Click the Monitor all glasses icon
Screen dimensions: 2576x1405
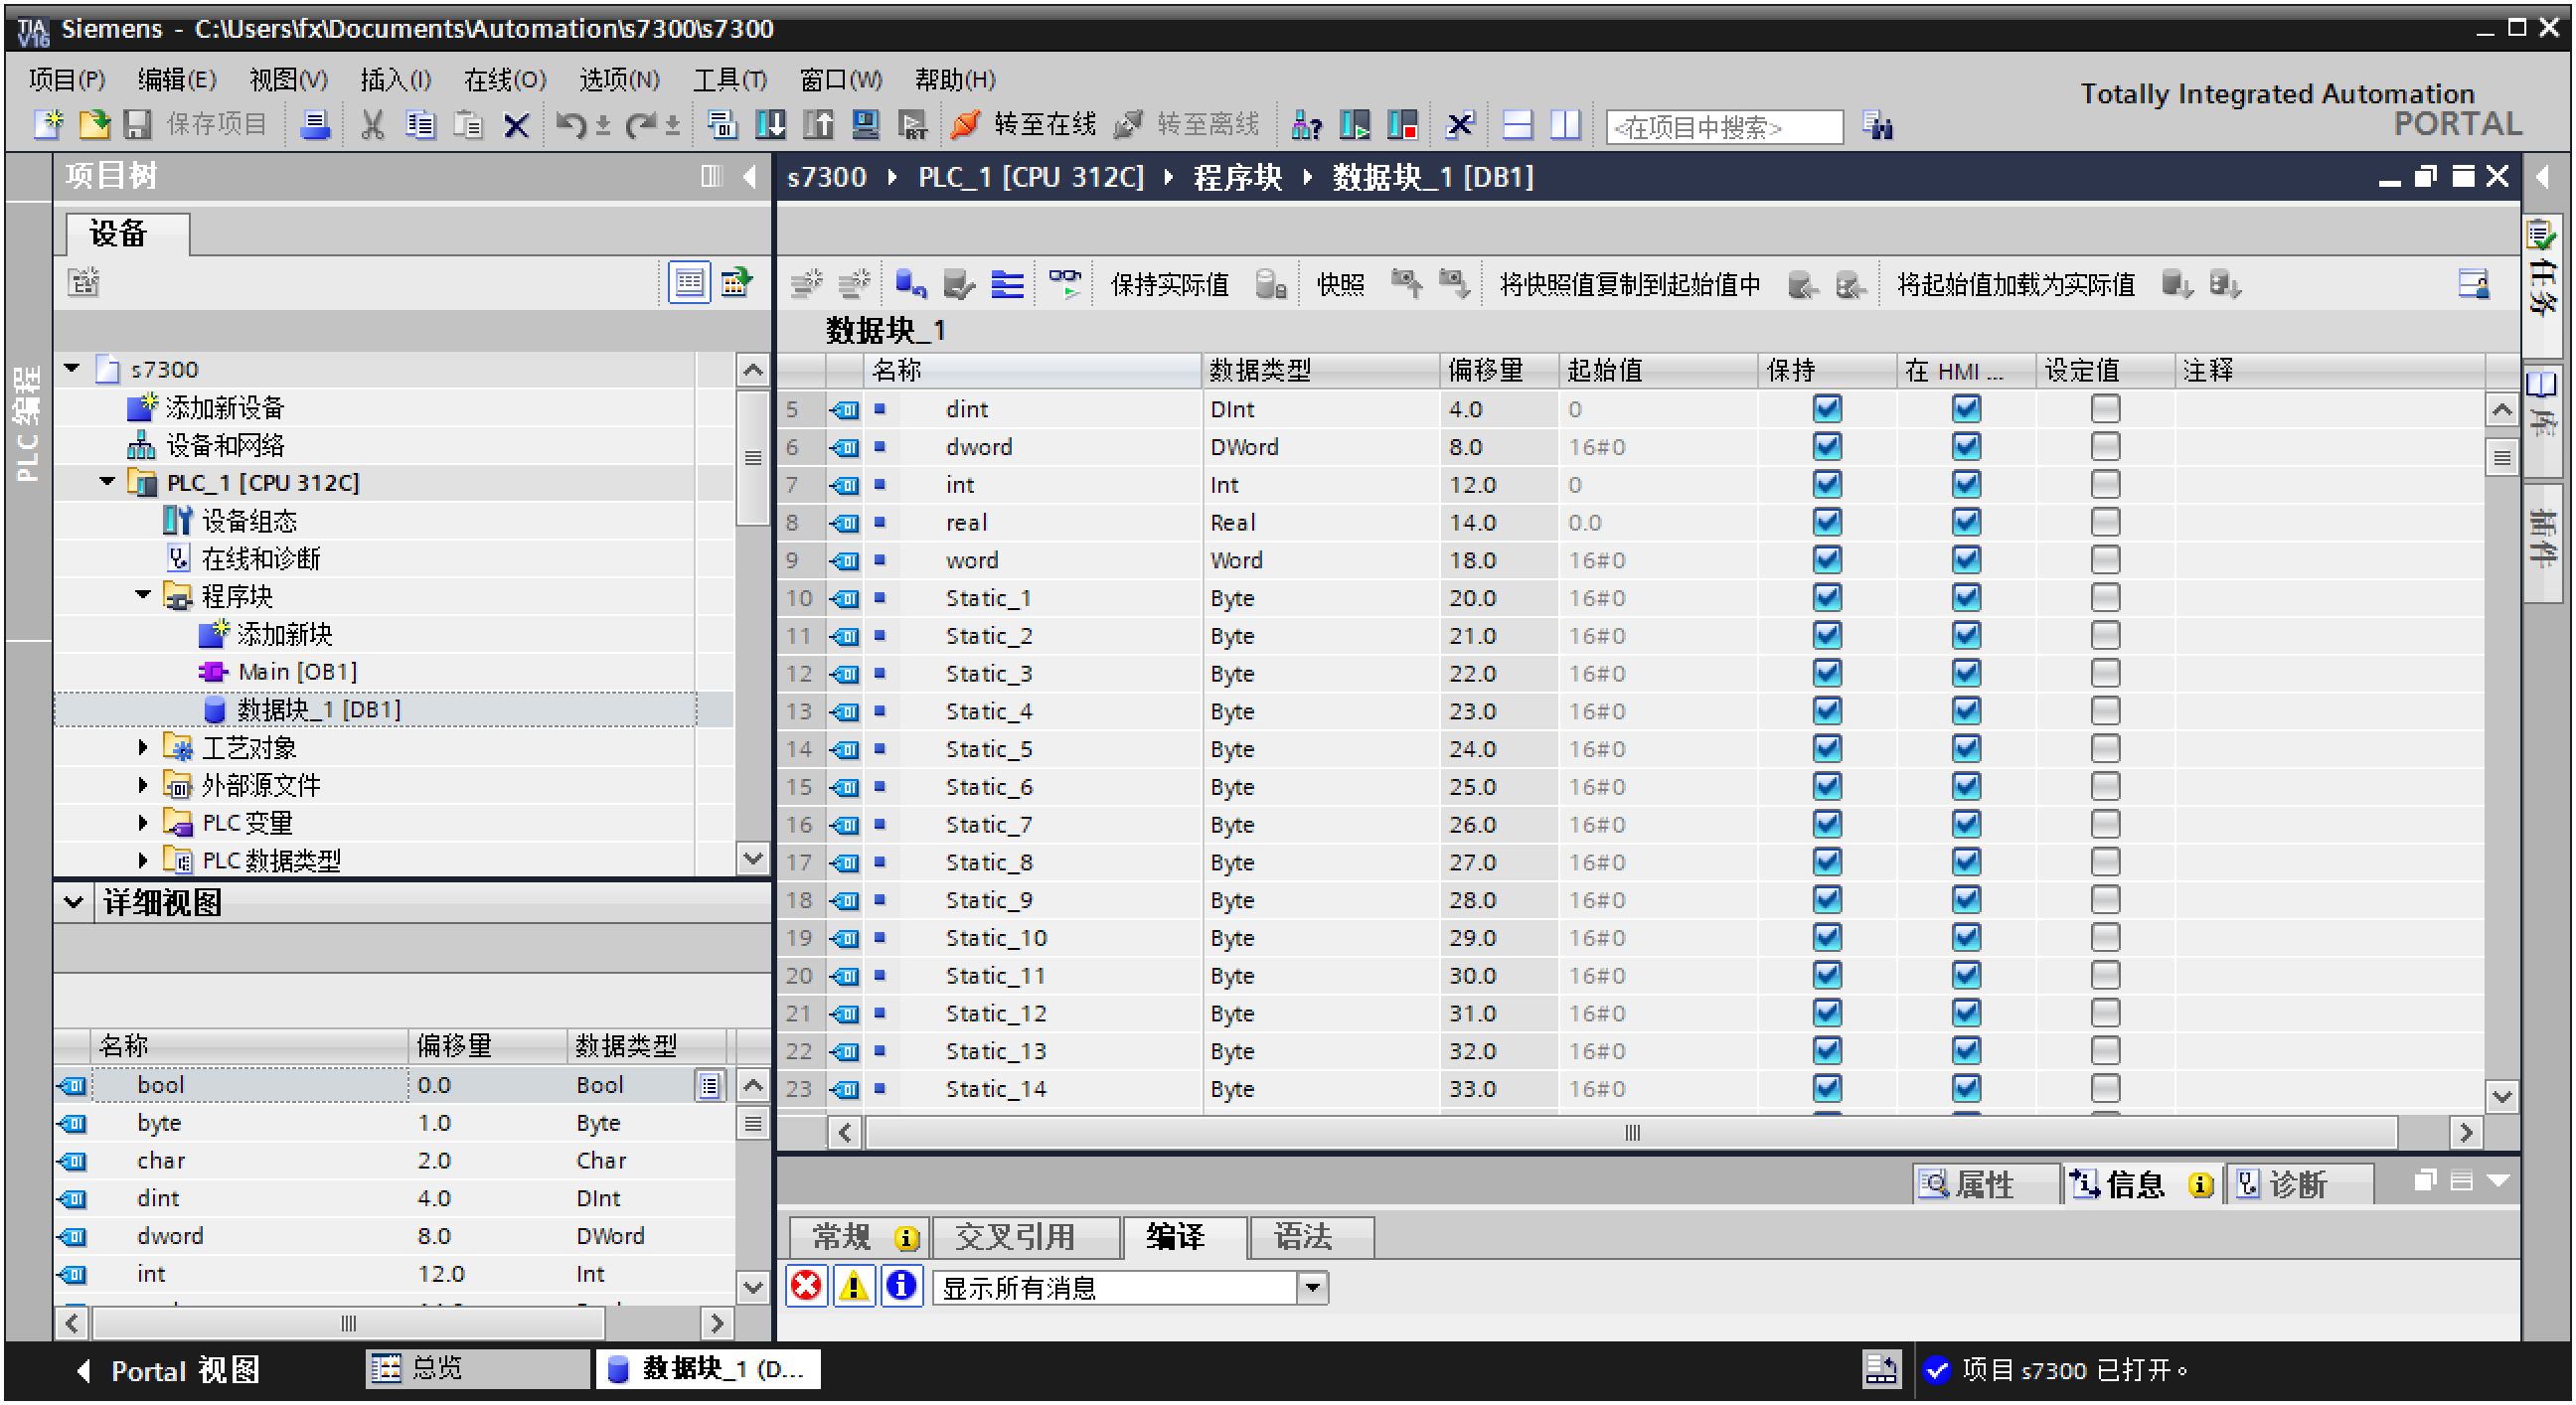click(x=1064, y=284)
